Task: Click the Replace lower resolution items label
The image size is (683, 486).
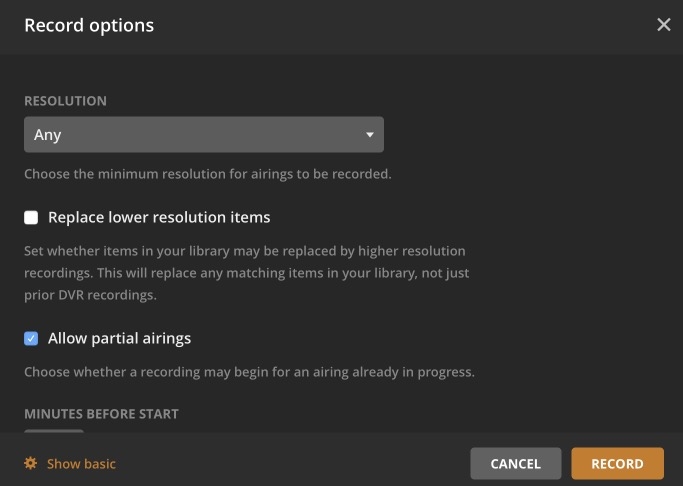Action: click(x=159, y=217)
